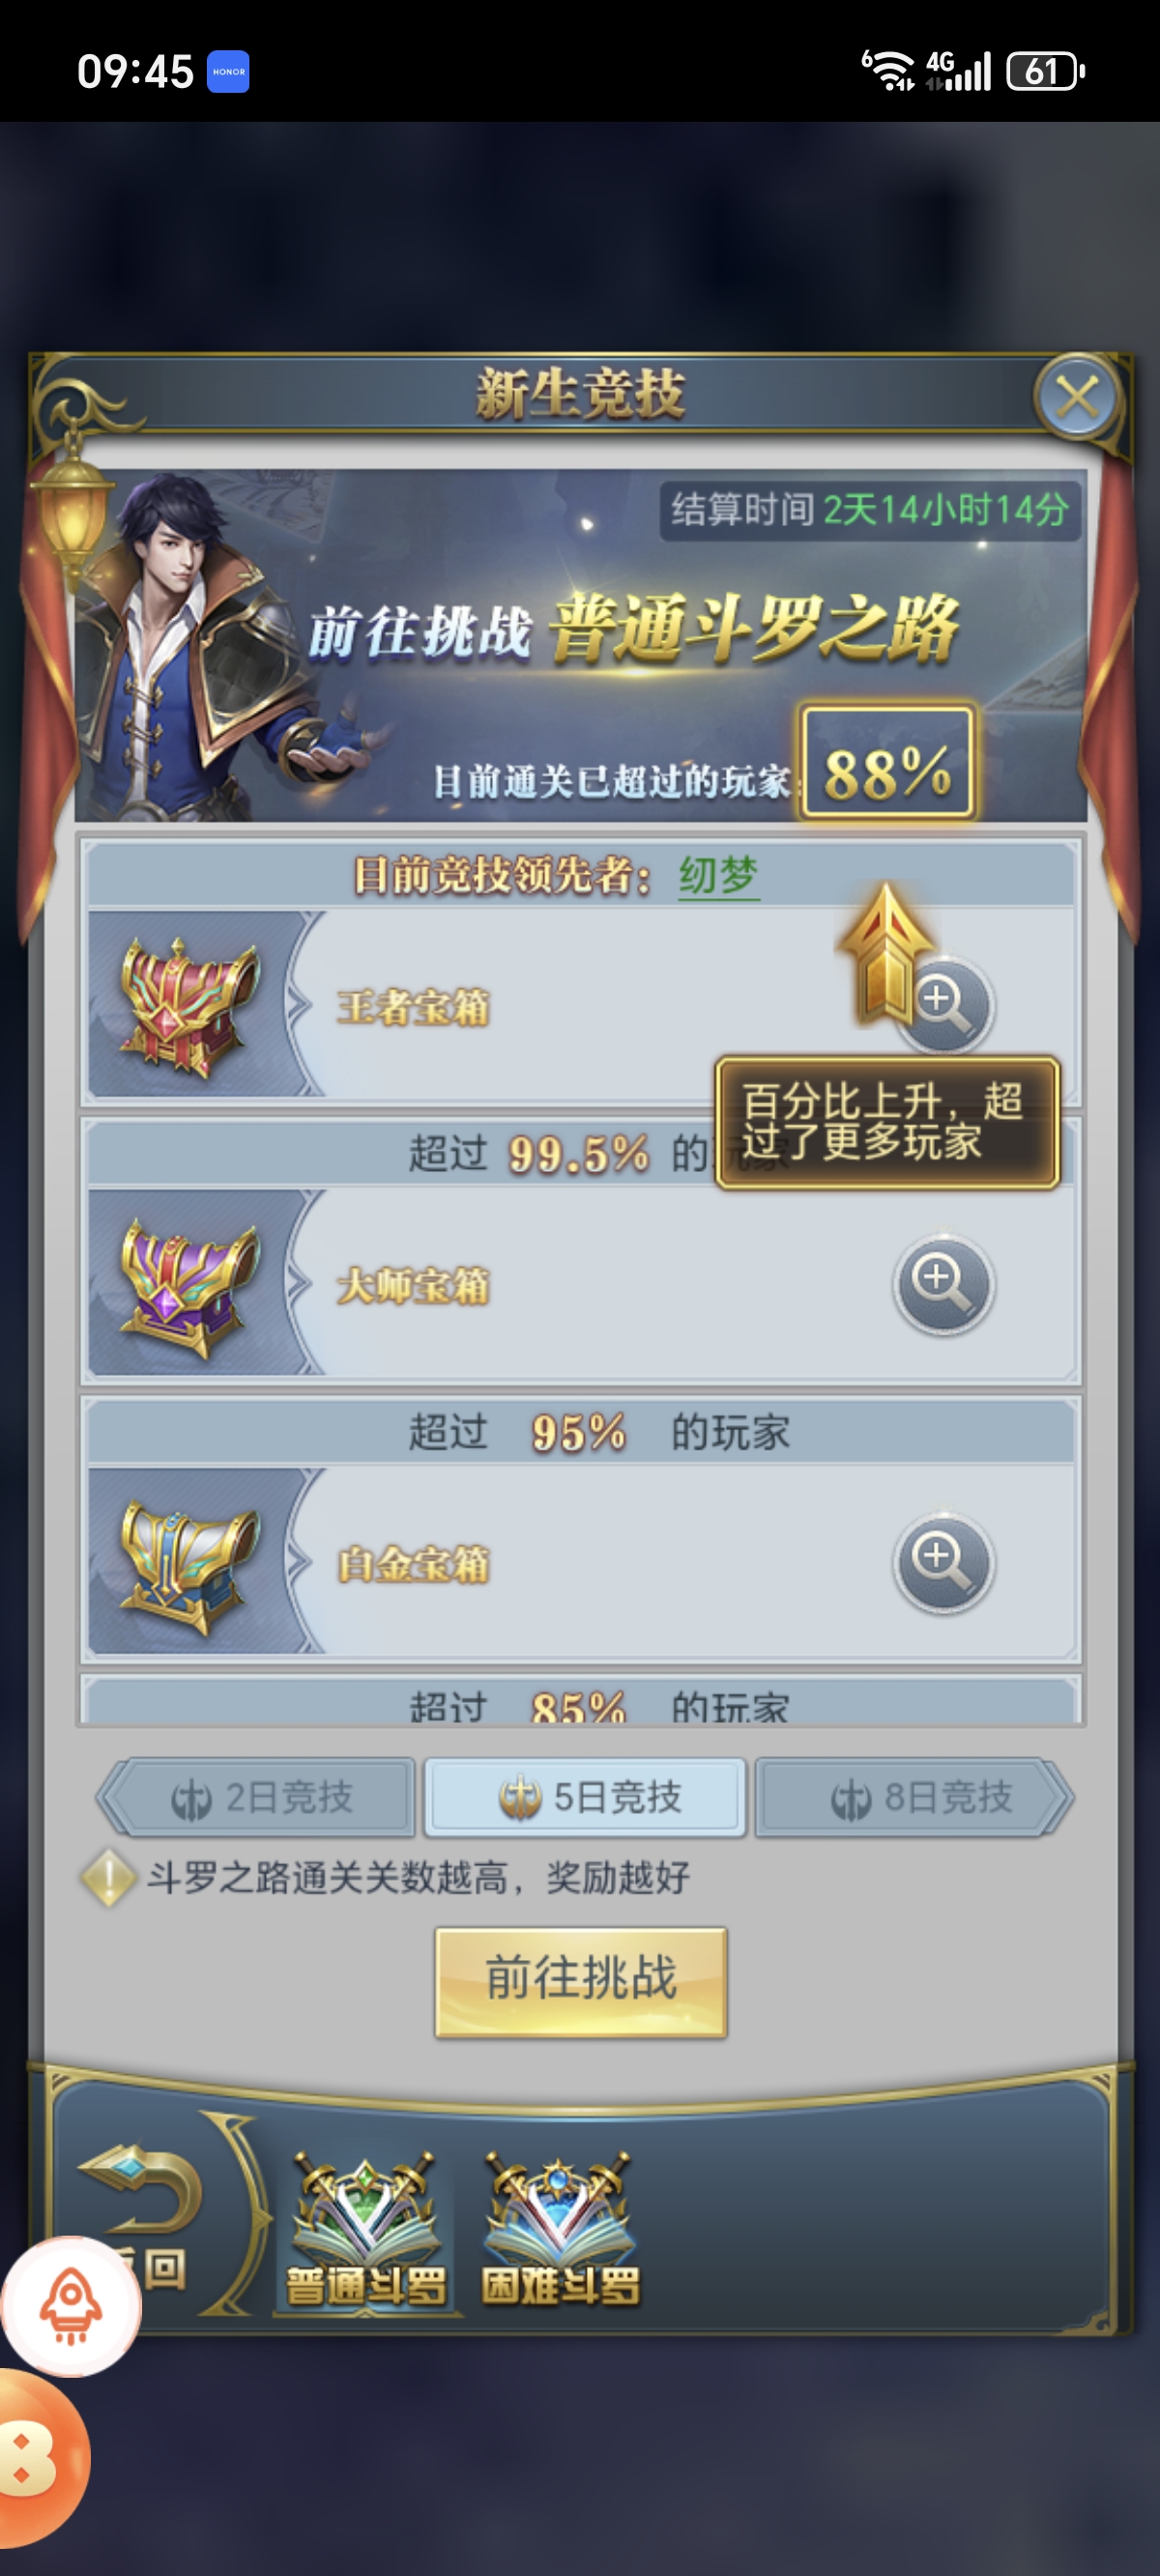Viewport: 1160px width, 2576px height.
Task: Inspect the 王者宝箱 reward with the magnifier
Action: click(943, 1005)
